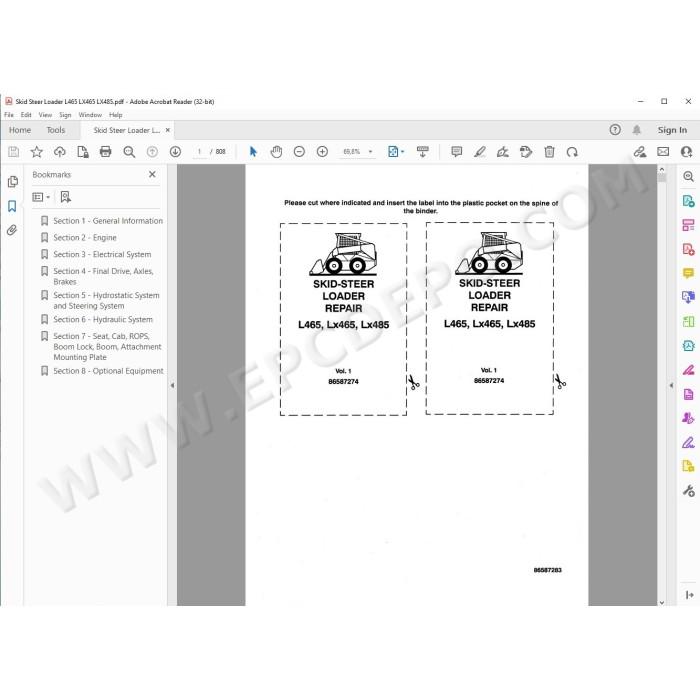Click the collapse pane icon at bottom right
The width and height of the screenshot is (700, 700).
[689, 595]
